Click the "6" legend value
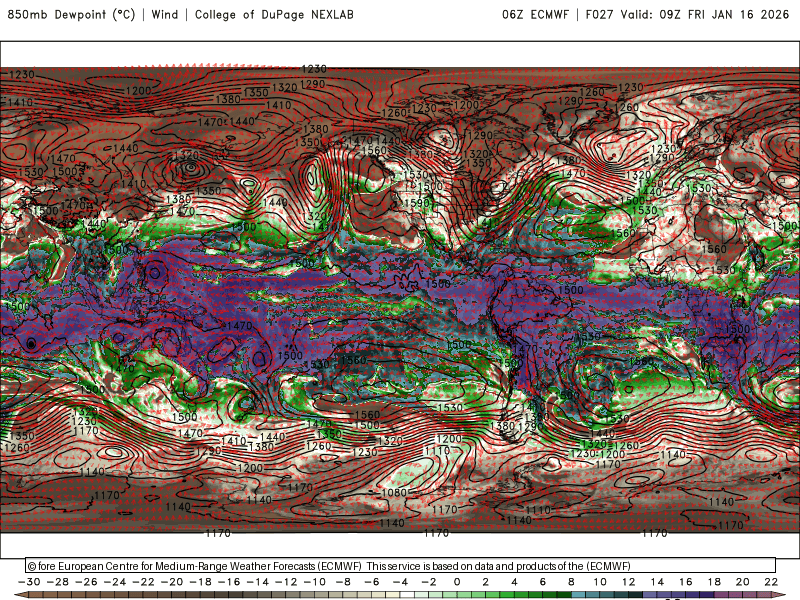 543,582
